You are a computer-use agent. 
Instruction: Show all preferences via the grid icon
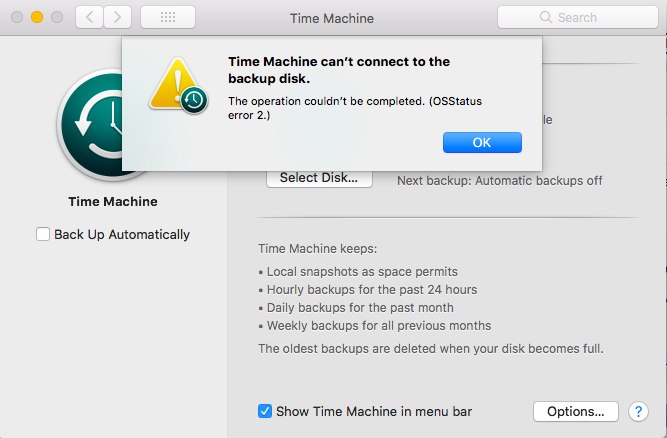coord(168,17)
